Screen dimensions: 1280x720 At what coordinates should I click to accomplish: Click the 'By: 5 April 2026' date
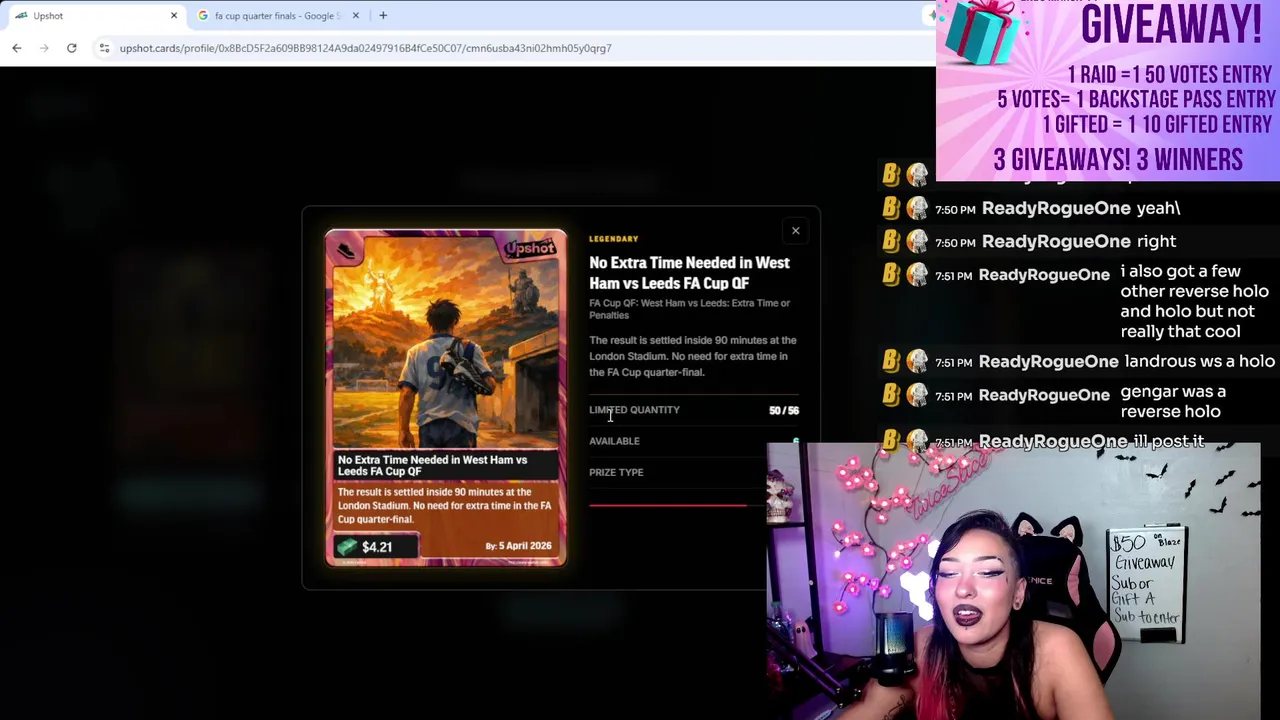tap(518, 546)
